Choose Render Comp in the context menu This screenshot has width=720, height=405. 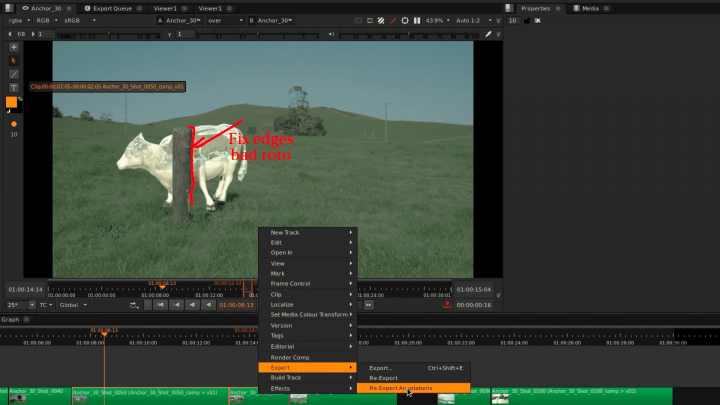pyautogui.click(x=290, y=357)
